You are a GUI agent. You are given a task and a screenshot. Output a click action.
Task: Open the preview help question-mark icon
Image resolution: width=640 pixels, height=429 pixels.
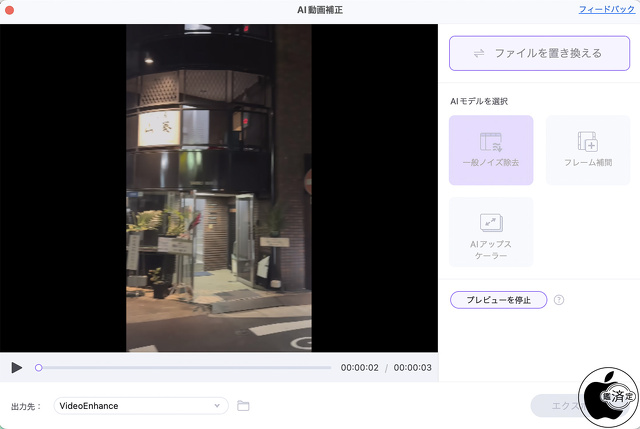pyautogui.click(x=559, y=300)
